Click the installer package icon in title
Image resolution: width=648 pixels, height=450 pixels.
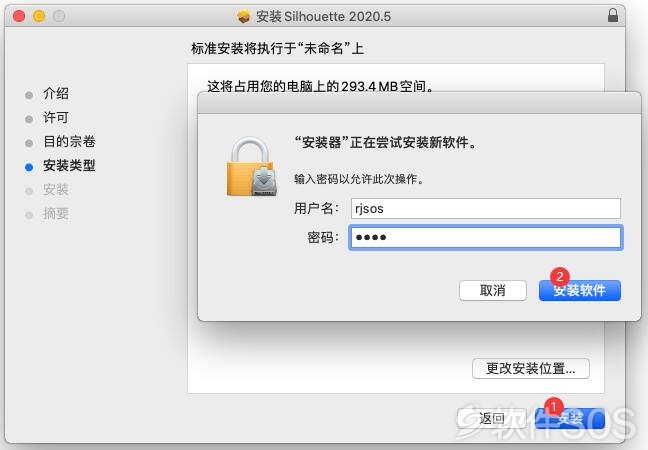tap(243, 17)
